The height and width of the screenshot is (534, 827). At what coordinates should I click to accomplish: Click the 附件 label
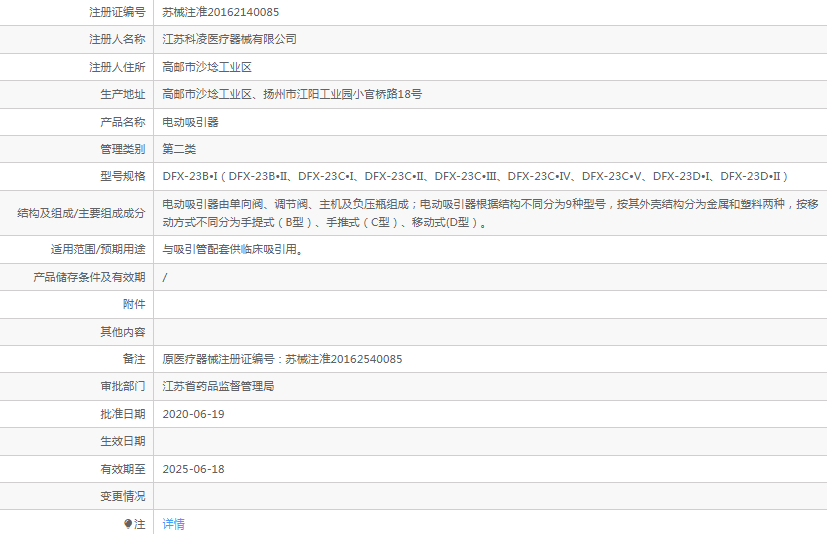click(x=134, y=304)
